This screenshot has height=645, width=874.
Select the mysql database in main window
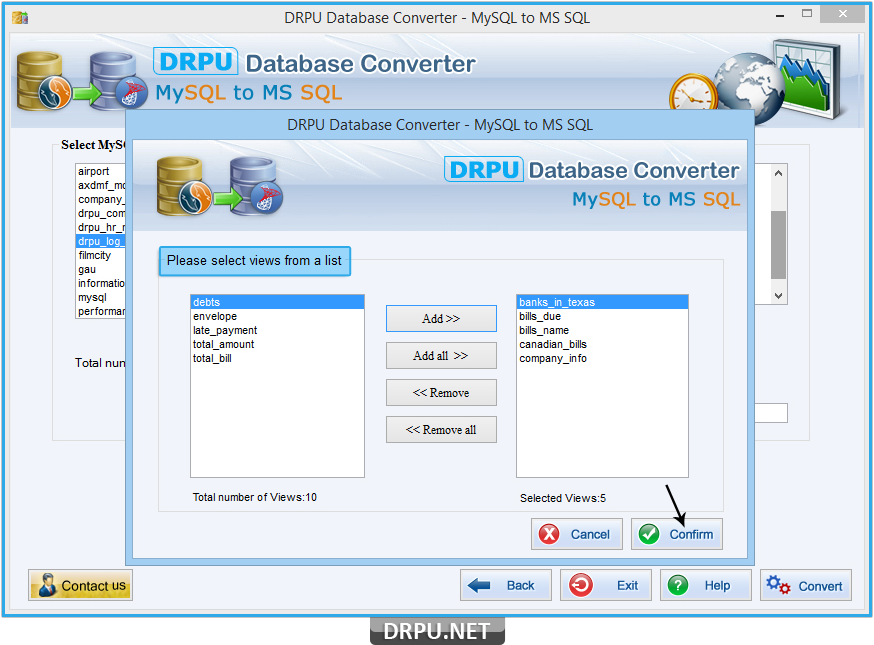(100, 297)
